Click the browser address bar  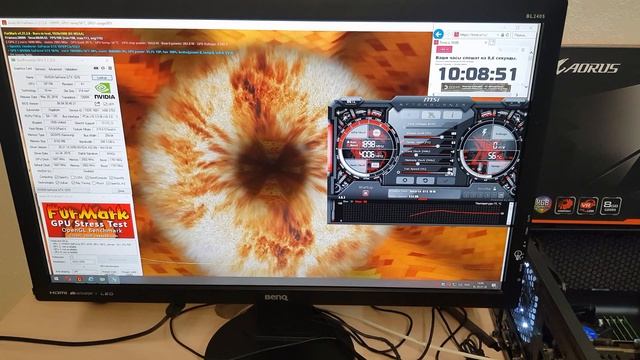pos(482,35)
